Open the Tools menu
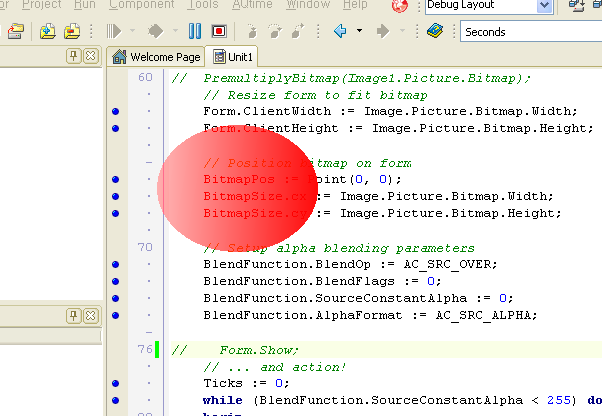602x416 pixels. tap(203, 5)
